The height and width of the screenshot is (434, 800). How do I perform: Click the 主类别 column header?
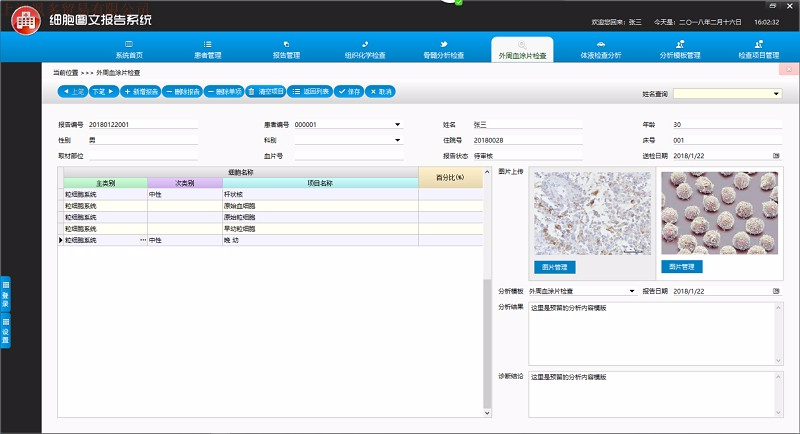point(106,183)
